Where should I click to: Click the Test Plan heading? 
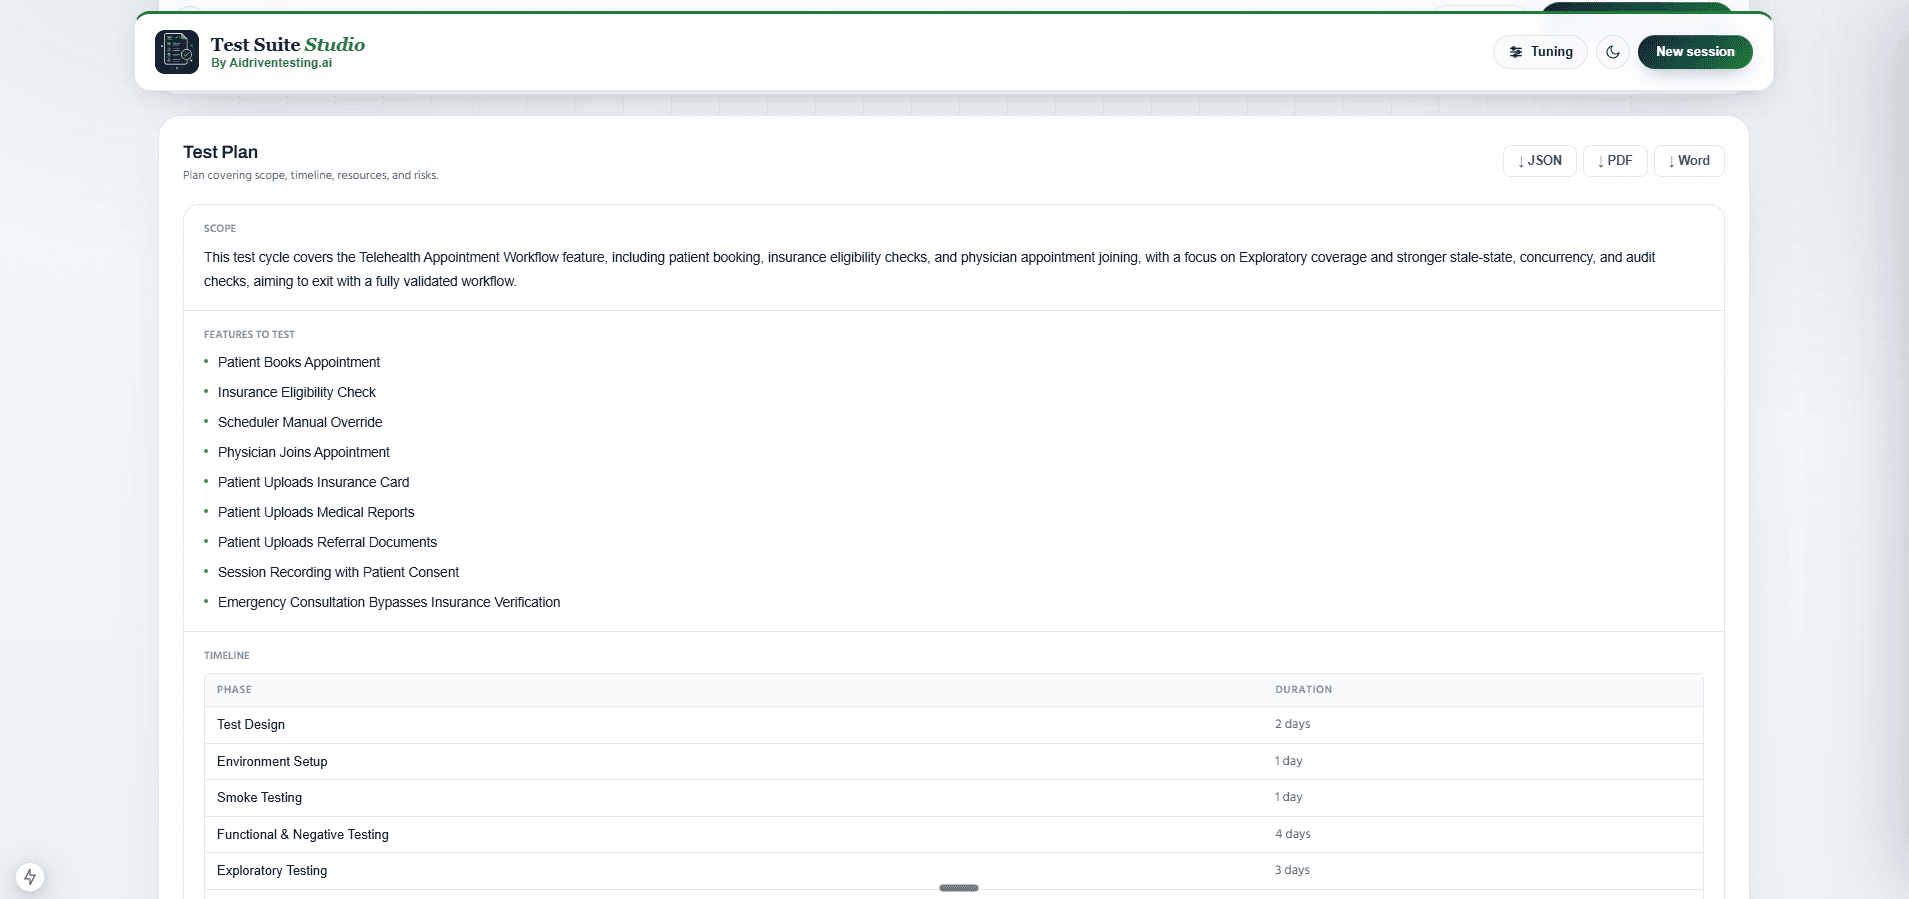[221, 152]
